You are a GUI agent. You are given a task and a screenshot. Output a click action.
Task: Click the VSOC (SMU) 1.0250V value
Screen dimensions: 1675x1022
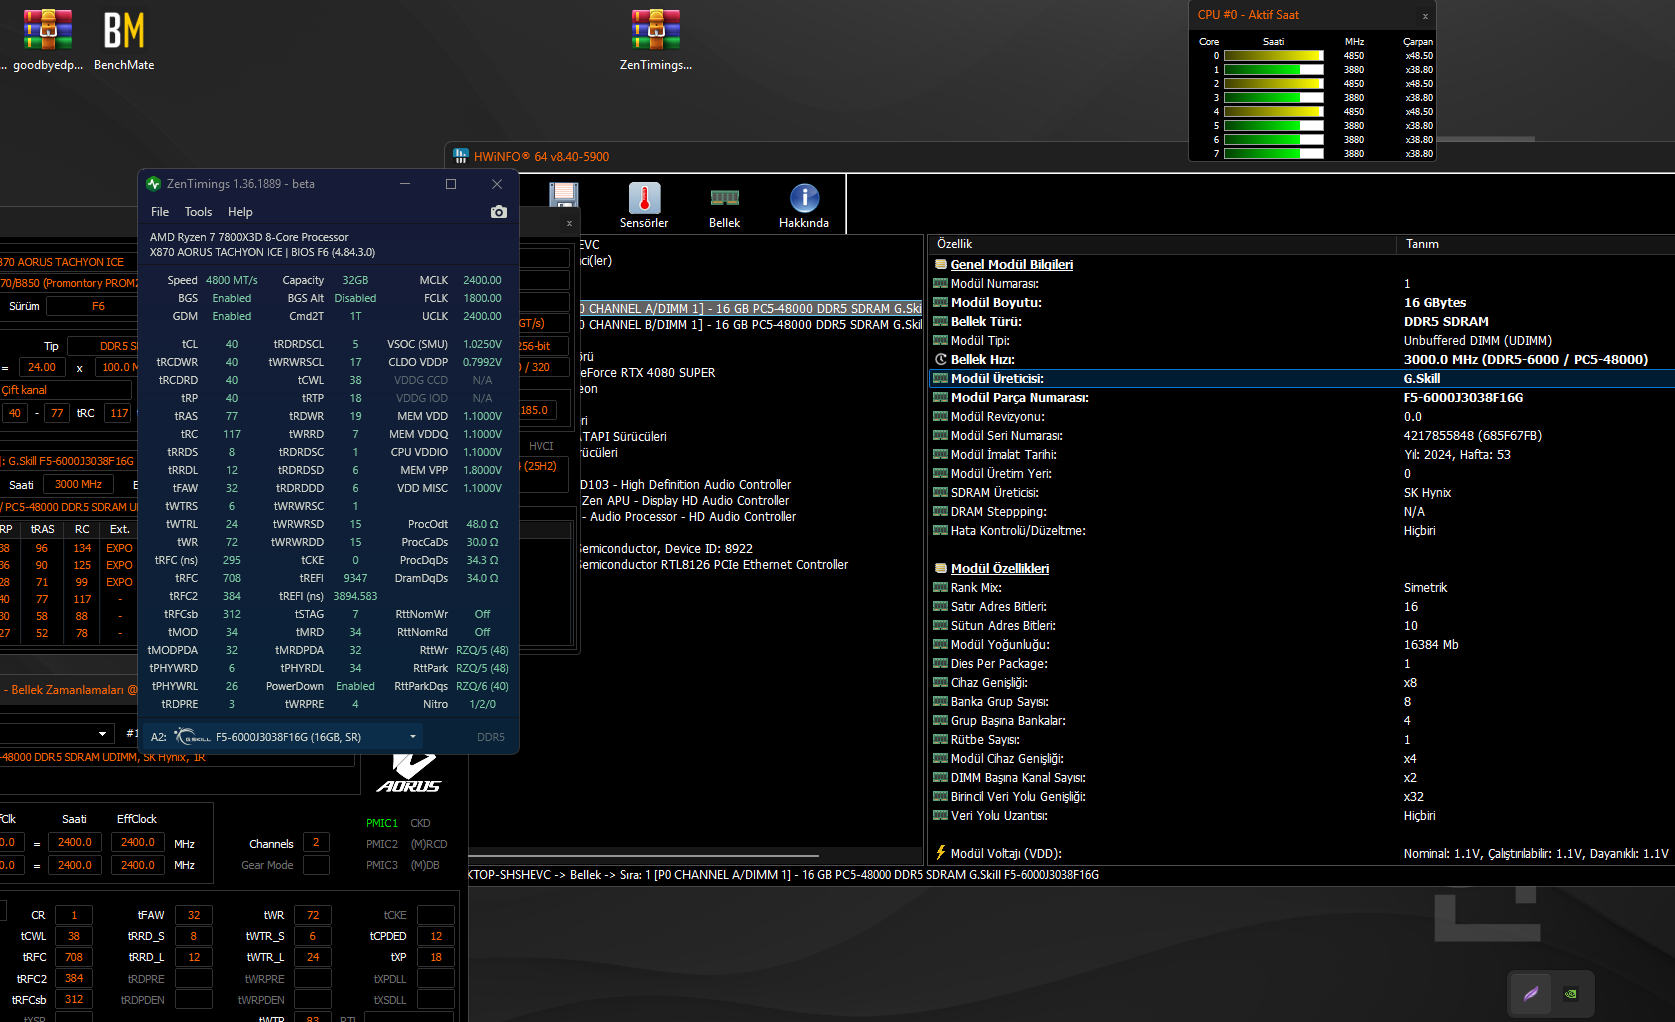(x=482, y=344)
